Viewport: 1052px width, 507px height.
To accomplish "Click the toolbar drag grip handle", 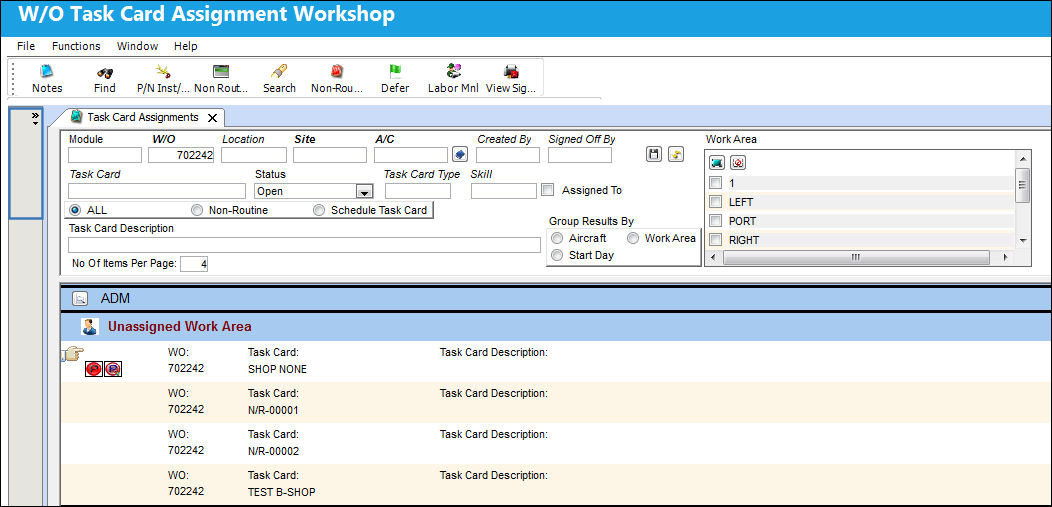I will coord(11,77).
